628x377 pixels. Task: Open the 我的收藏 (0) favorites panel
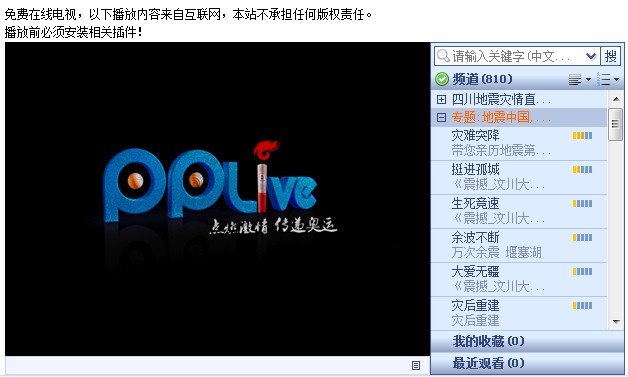click(527, 342)
